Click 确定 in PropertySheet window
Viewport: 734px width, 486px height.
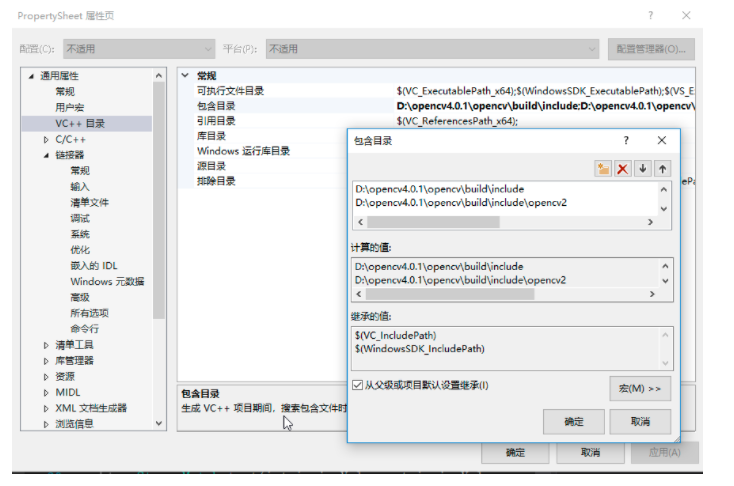click(x=515, y=452)
